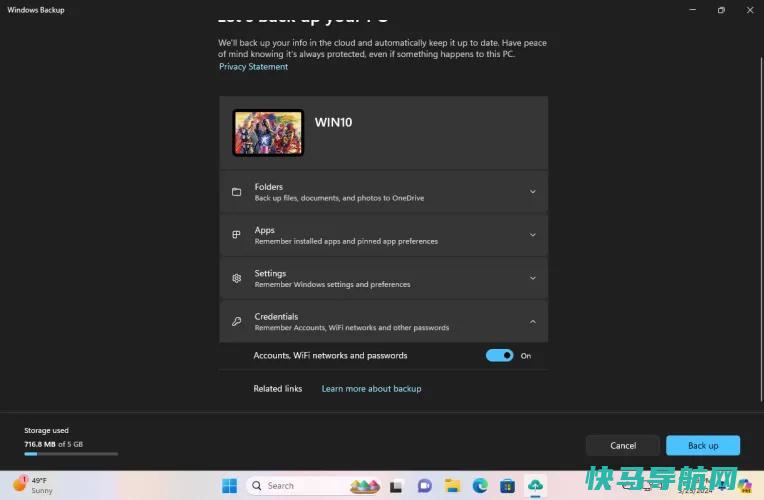Open the weather widget showing 49°F Sunny
Viewport: 764px width, 500px height.
pos(33,485)
